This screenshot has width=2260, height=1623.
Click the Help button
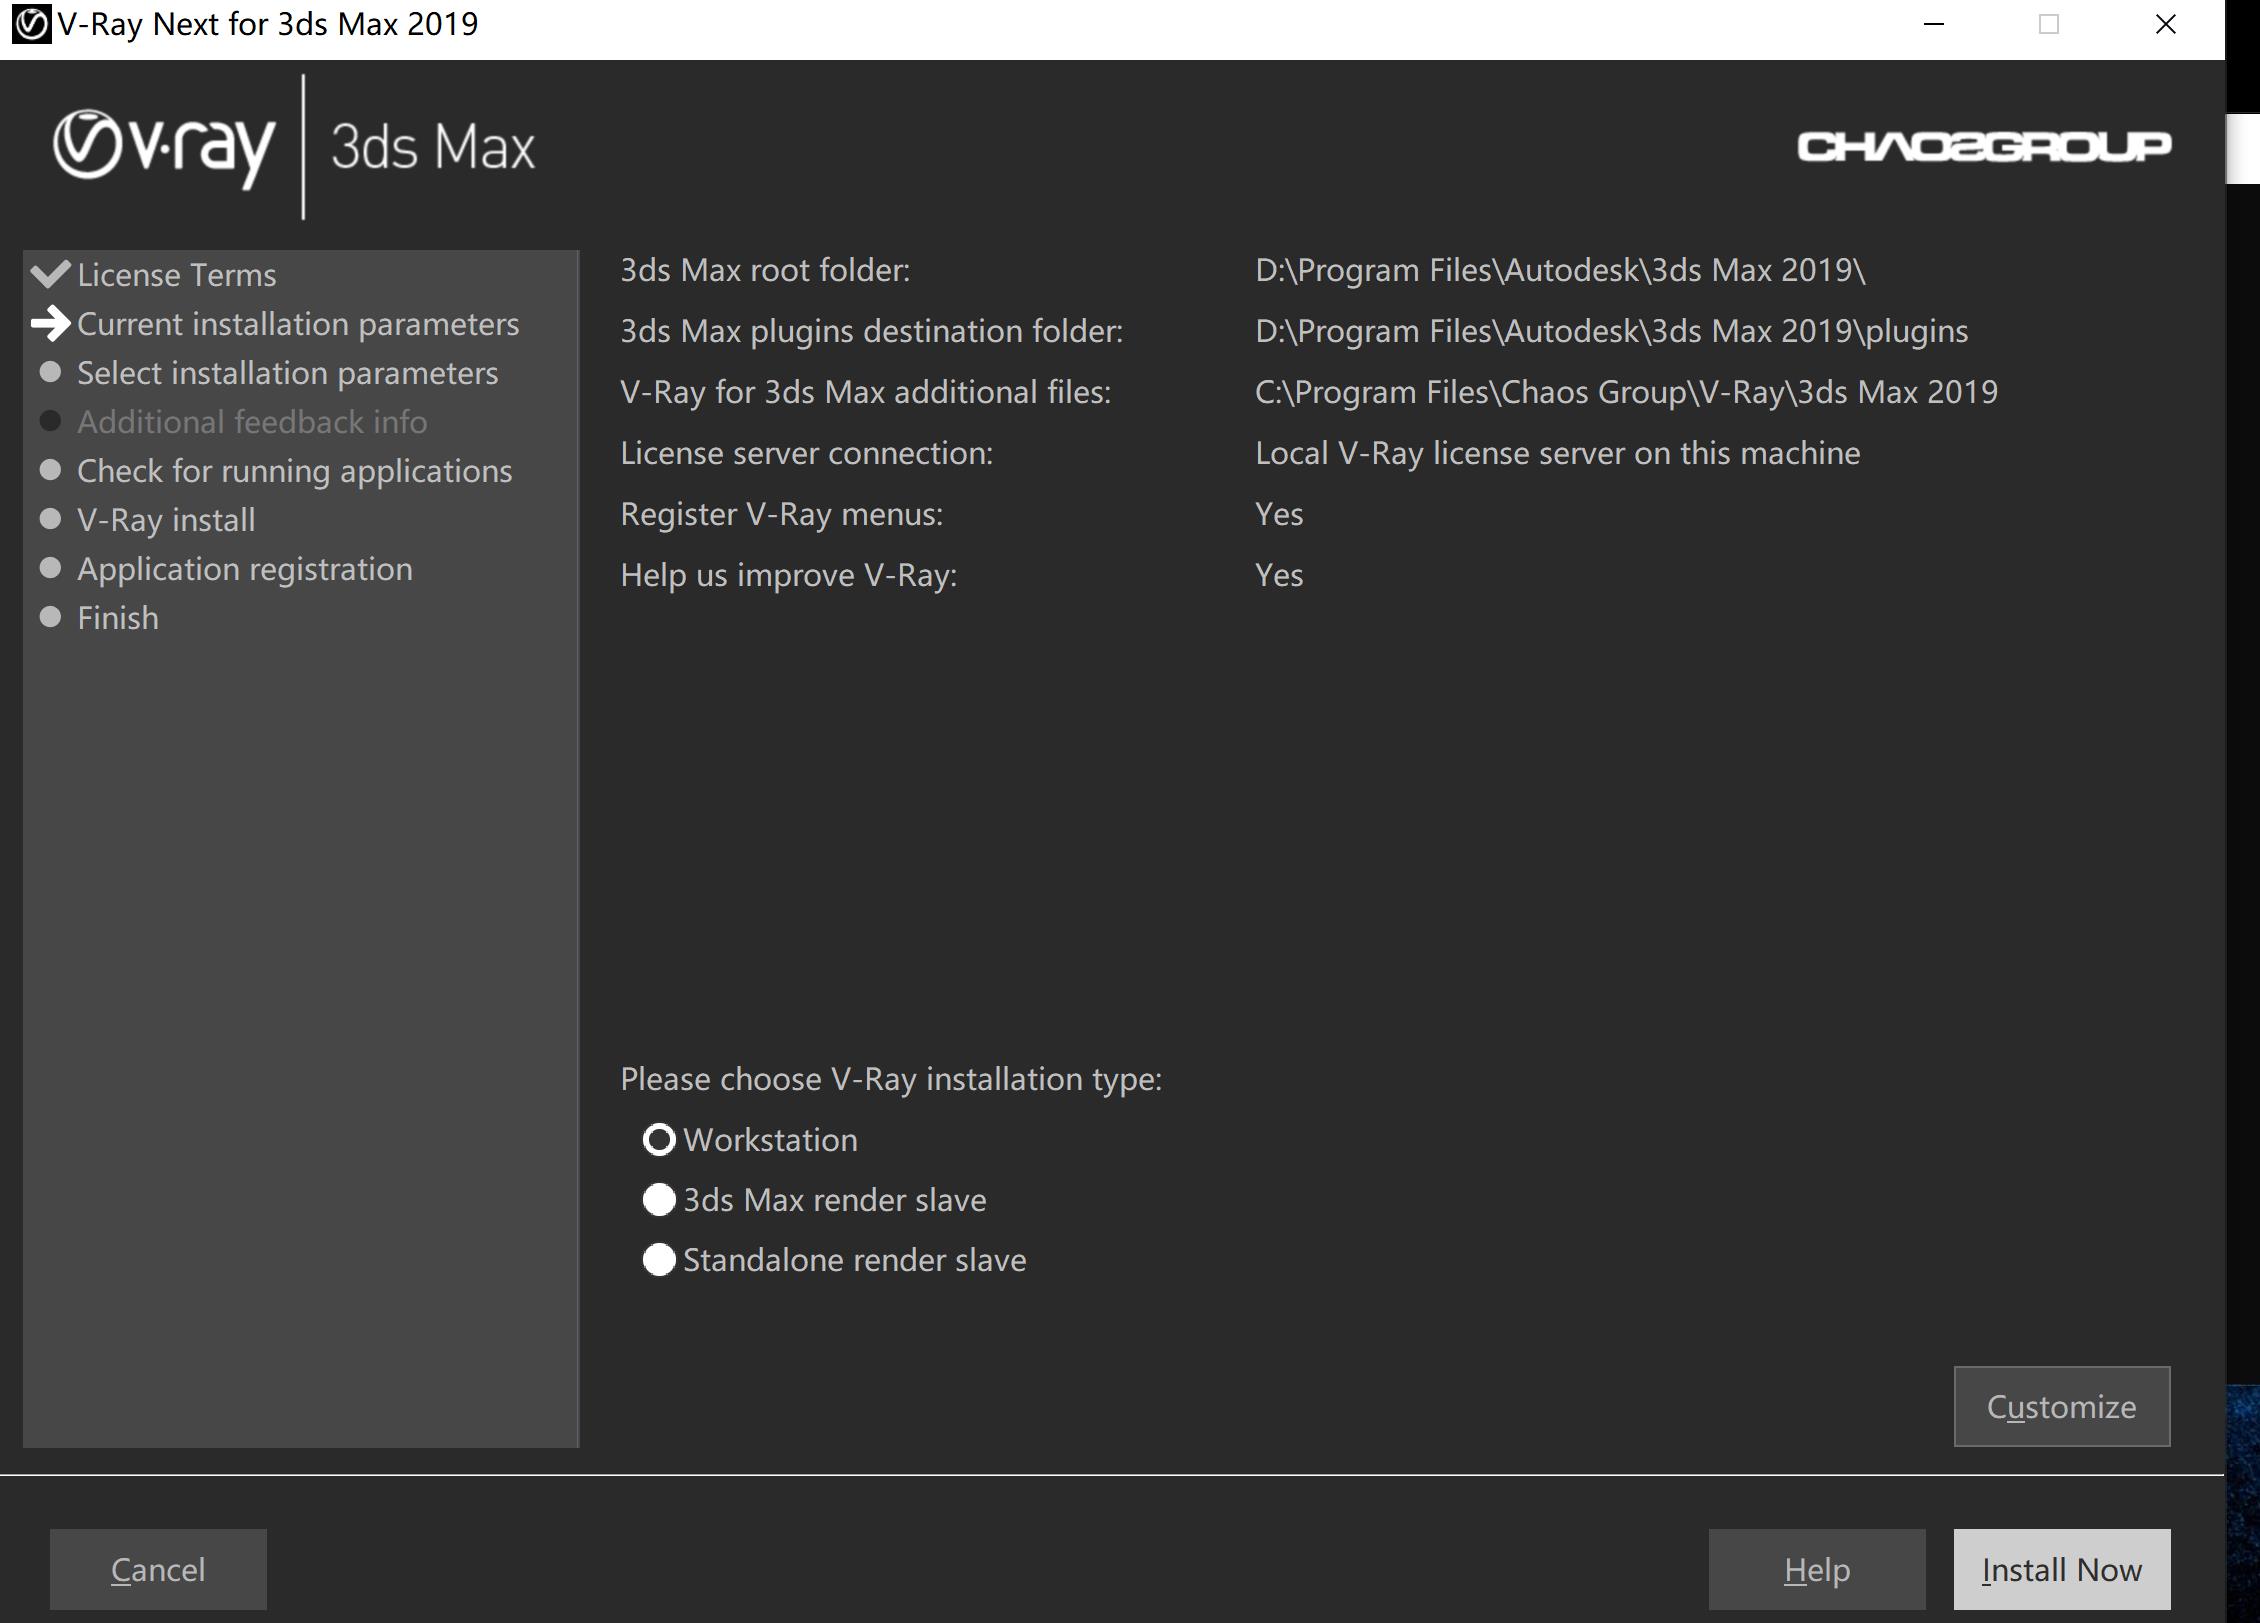(x=1814, y=1569)
